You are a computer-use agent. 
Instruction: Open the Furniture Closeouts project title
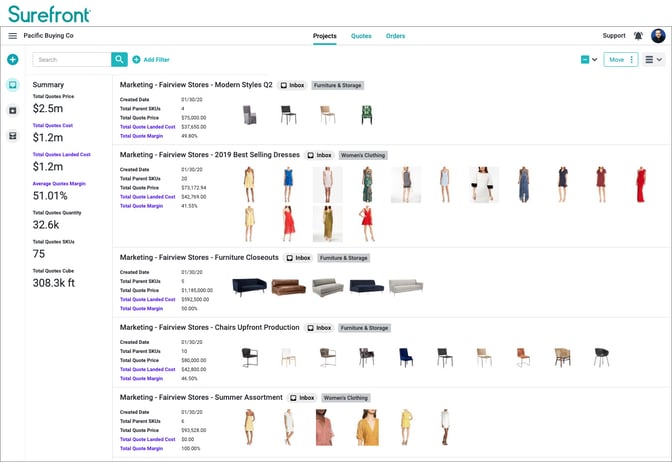199,257
